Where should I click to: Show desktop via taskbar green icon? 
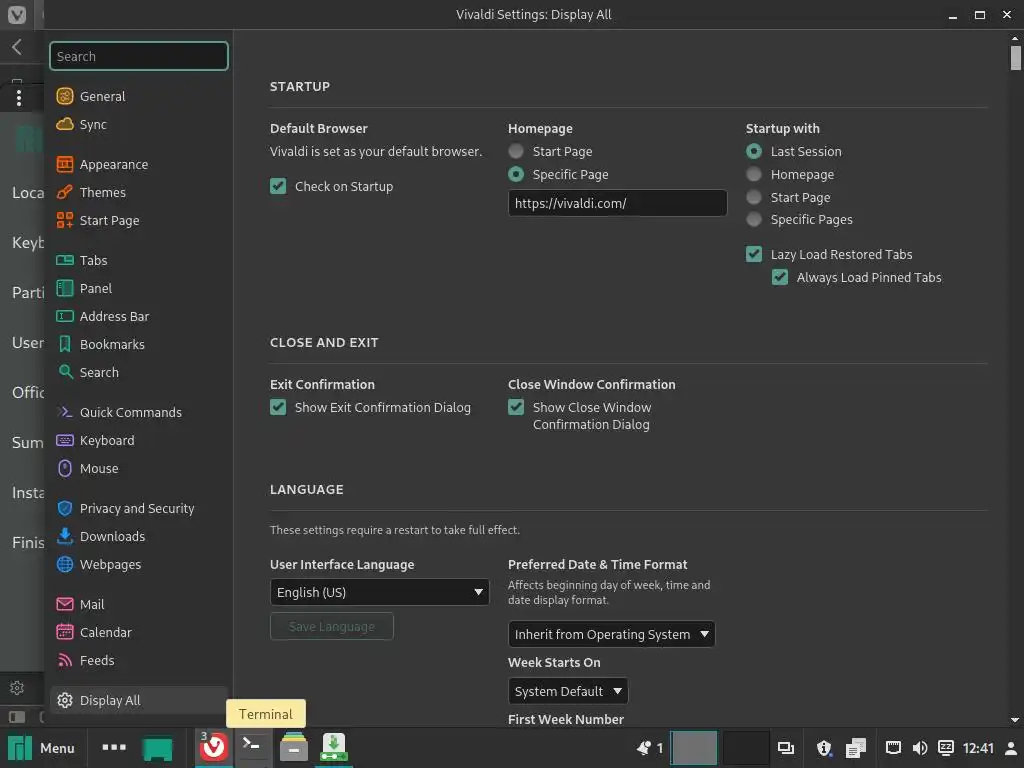click(157, 748)
